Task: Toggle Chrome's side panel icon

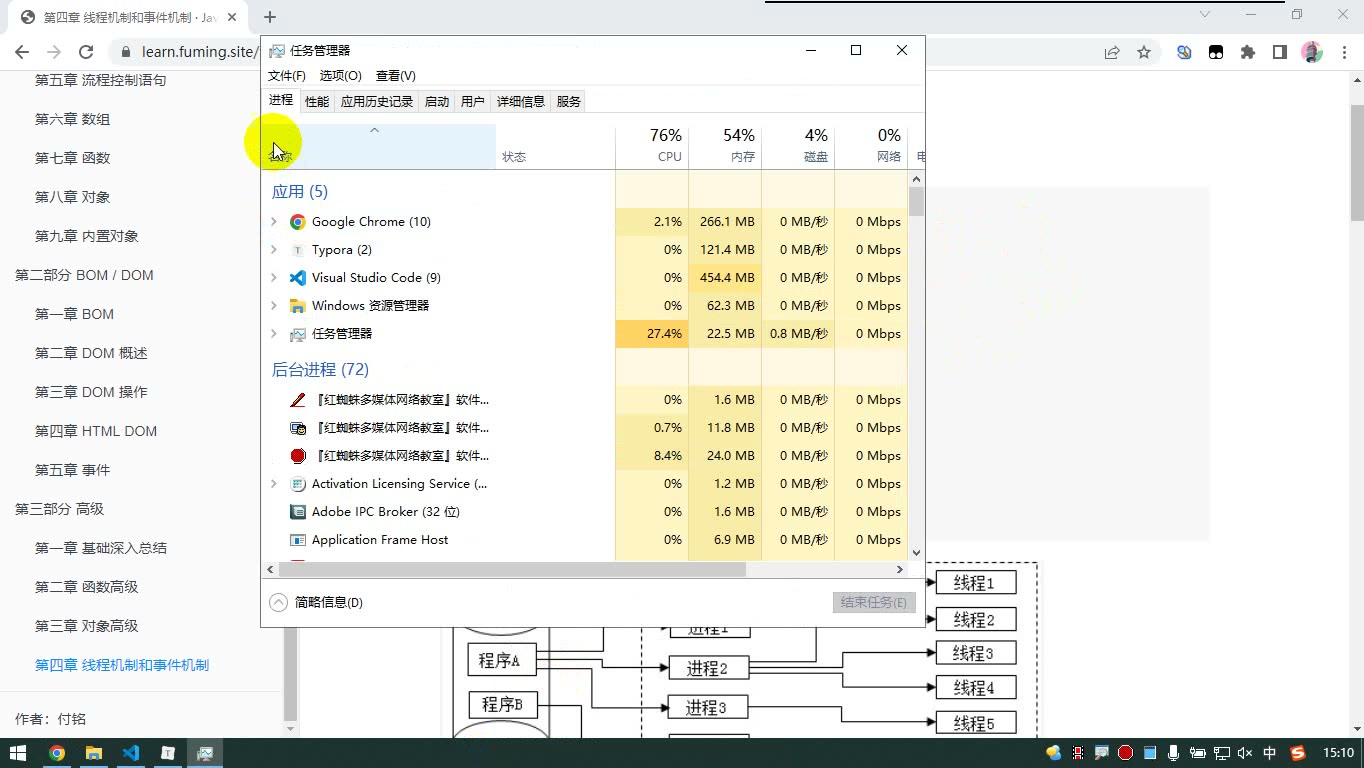Action: (1280, 53)
